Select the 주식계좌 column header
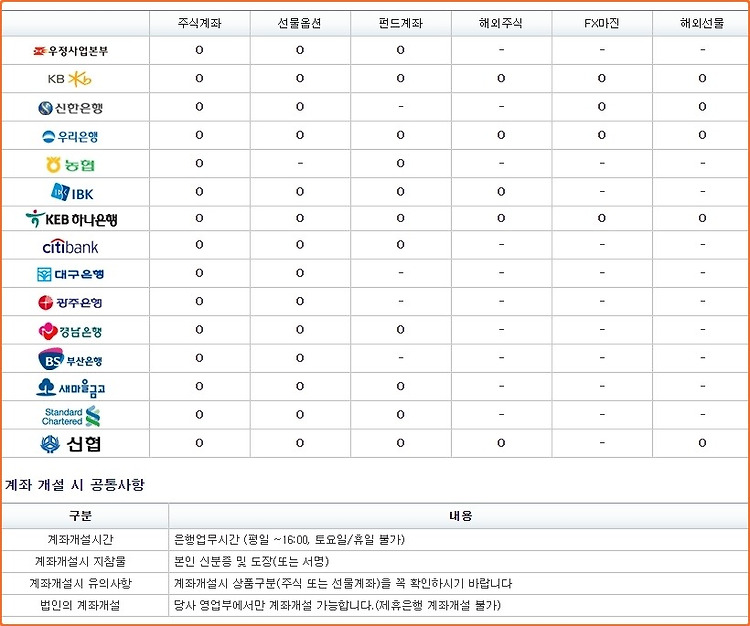Viewport: 750px width, 626px height. [199, 23]
